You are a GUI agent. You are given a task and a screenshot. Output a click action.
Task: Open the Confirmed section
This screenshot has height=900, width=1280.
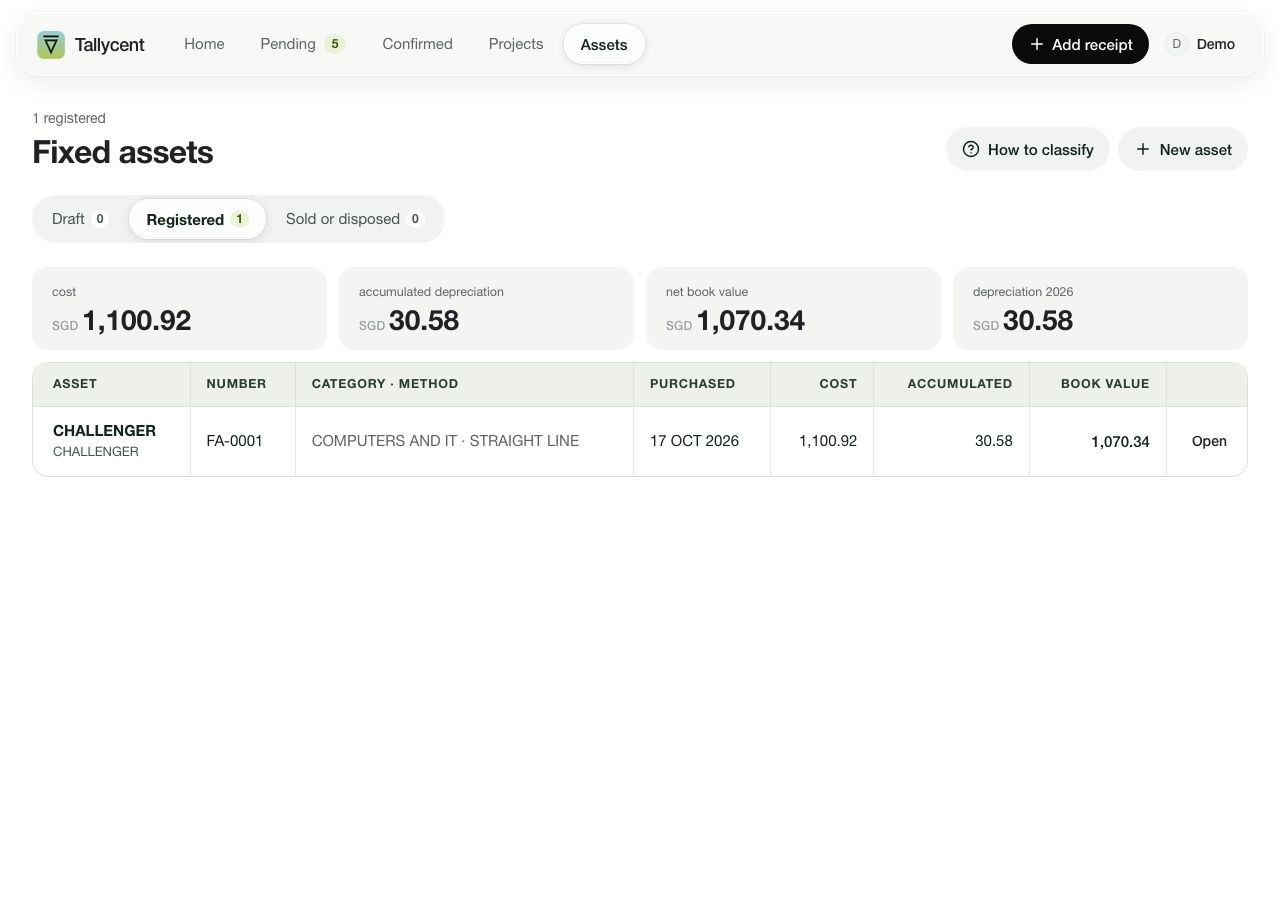coord(417,44)
